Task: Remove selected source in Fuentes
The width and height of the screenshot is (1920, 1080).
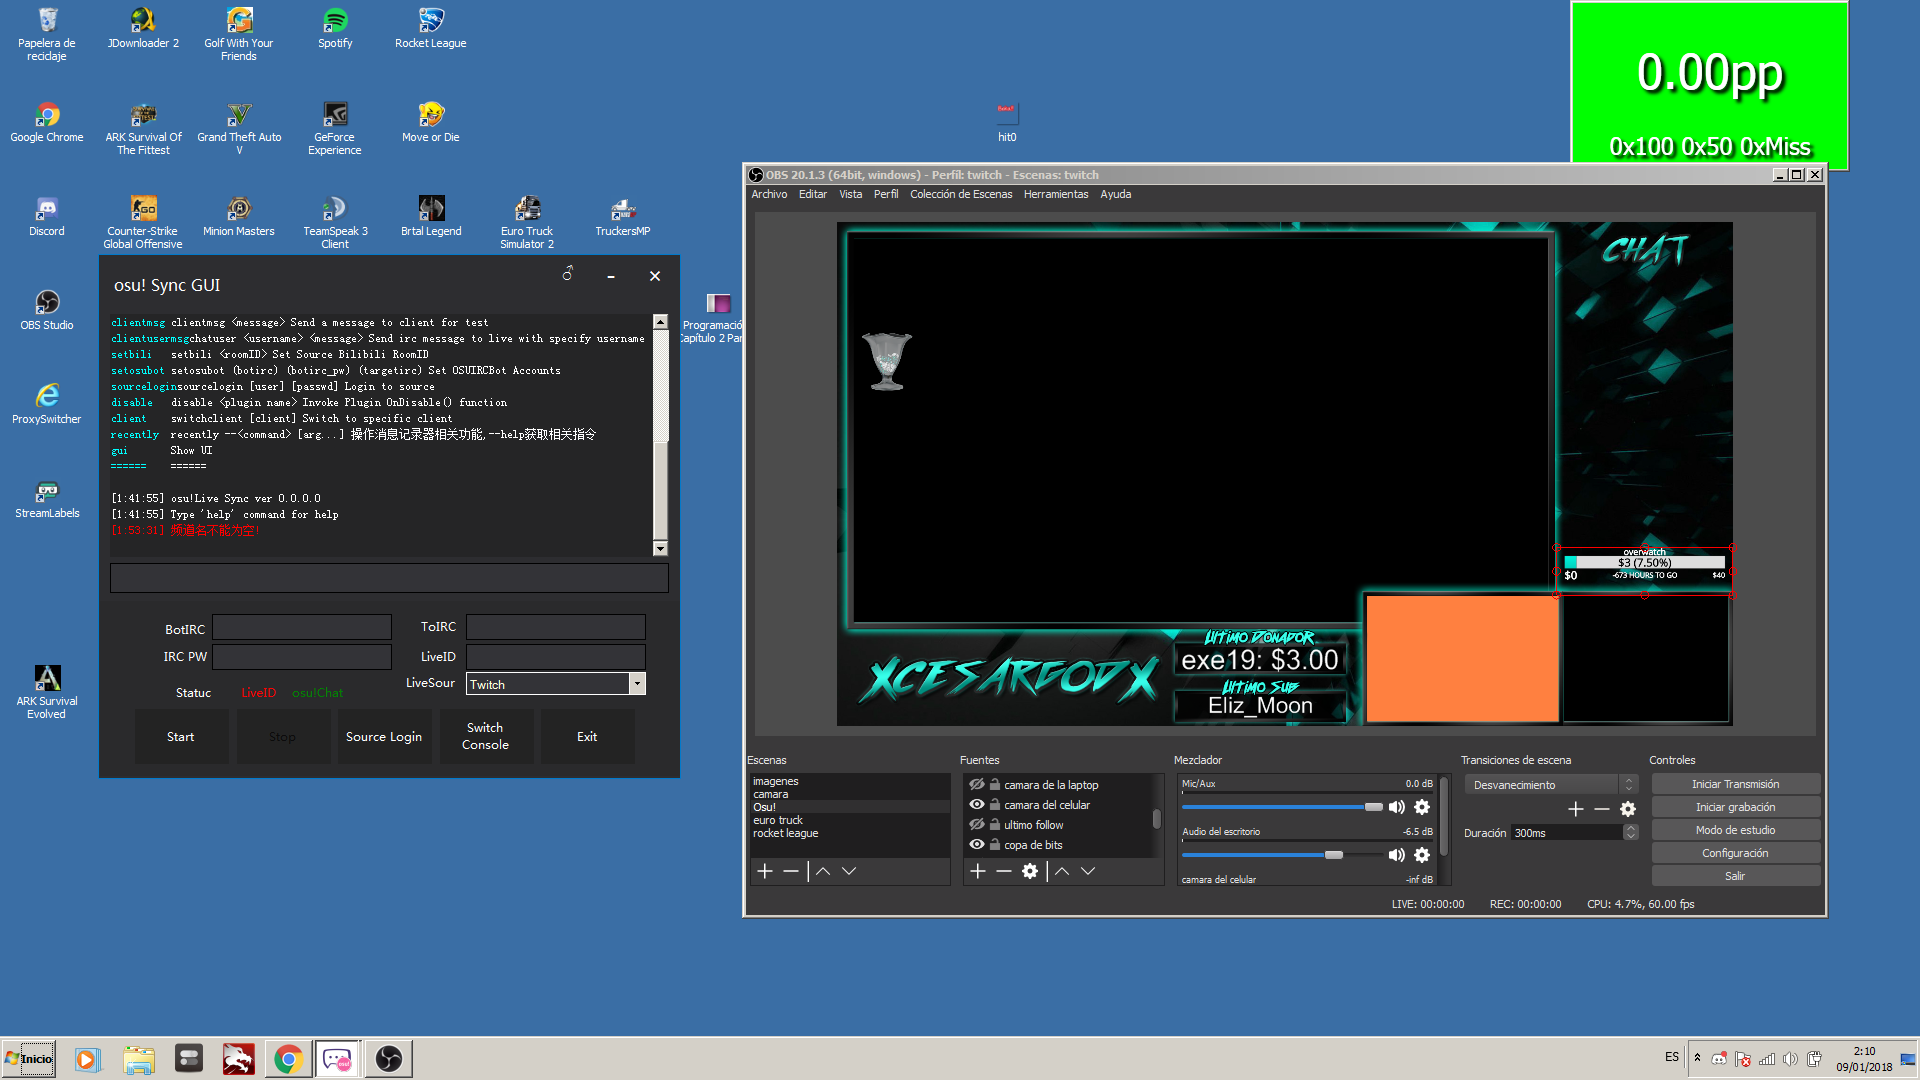Action: pyautogui.click(x=1004, y=871)
